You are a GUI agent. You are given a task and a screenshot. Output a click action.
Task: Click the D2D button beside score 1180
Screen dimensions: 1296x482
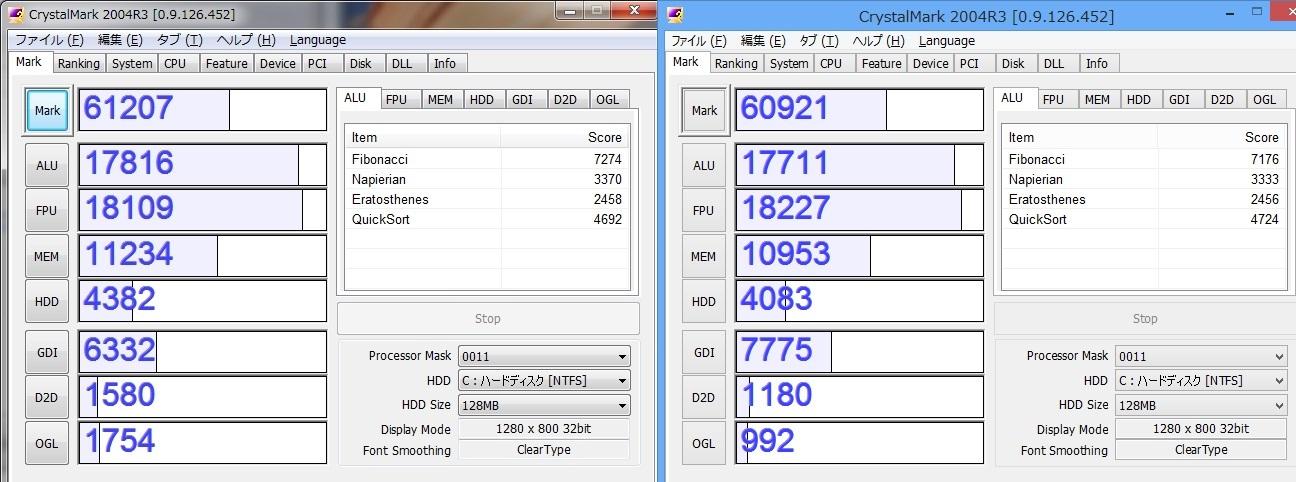(x=704, y=397)
